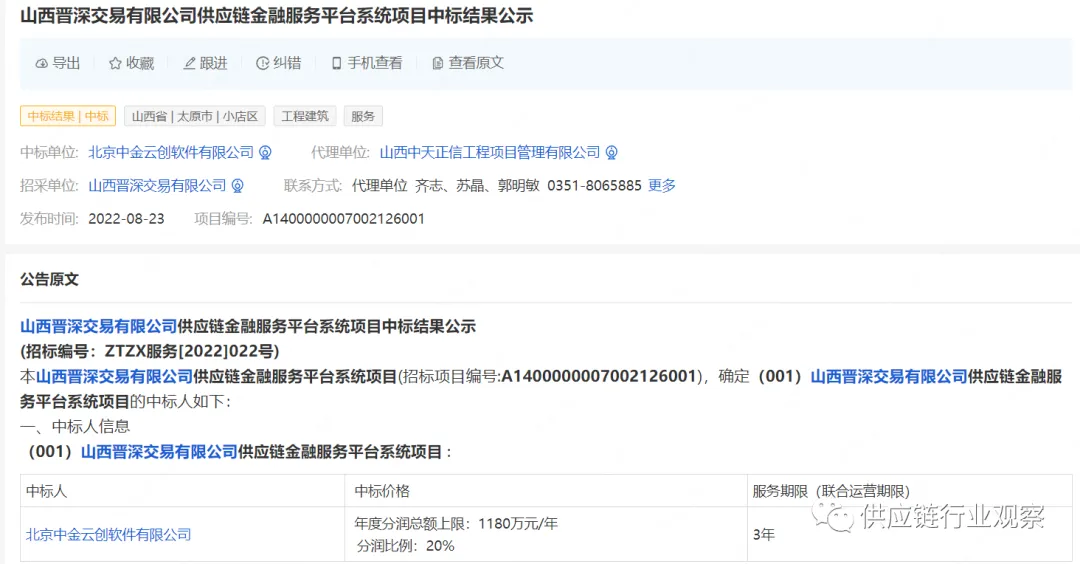Click the 公告原文 section heading
Screen dimensions: 1080x564
pyautogui.click(x=50, y=280)
